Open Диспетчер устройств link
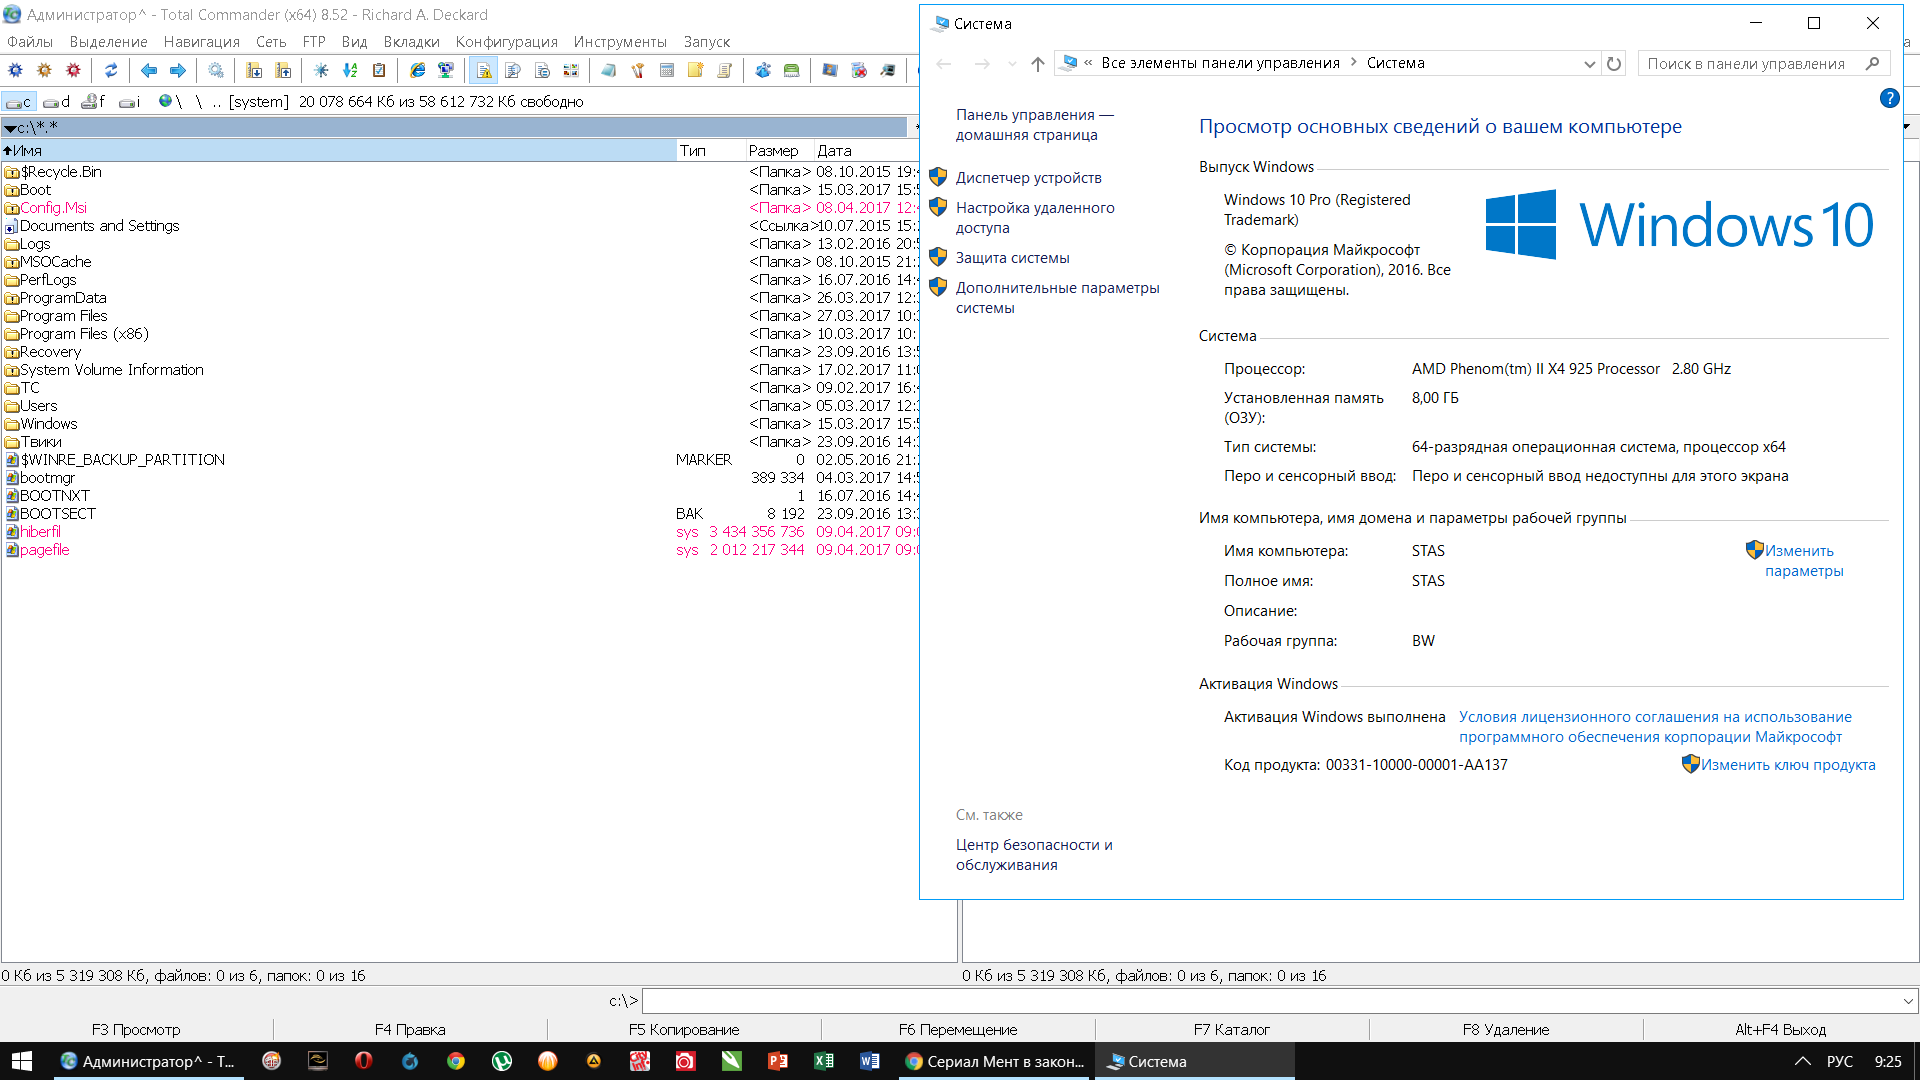The height and width of the screenshot is (1080, 1920). (x=1028, y=178)
